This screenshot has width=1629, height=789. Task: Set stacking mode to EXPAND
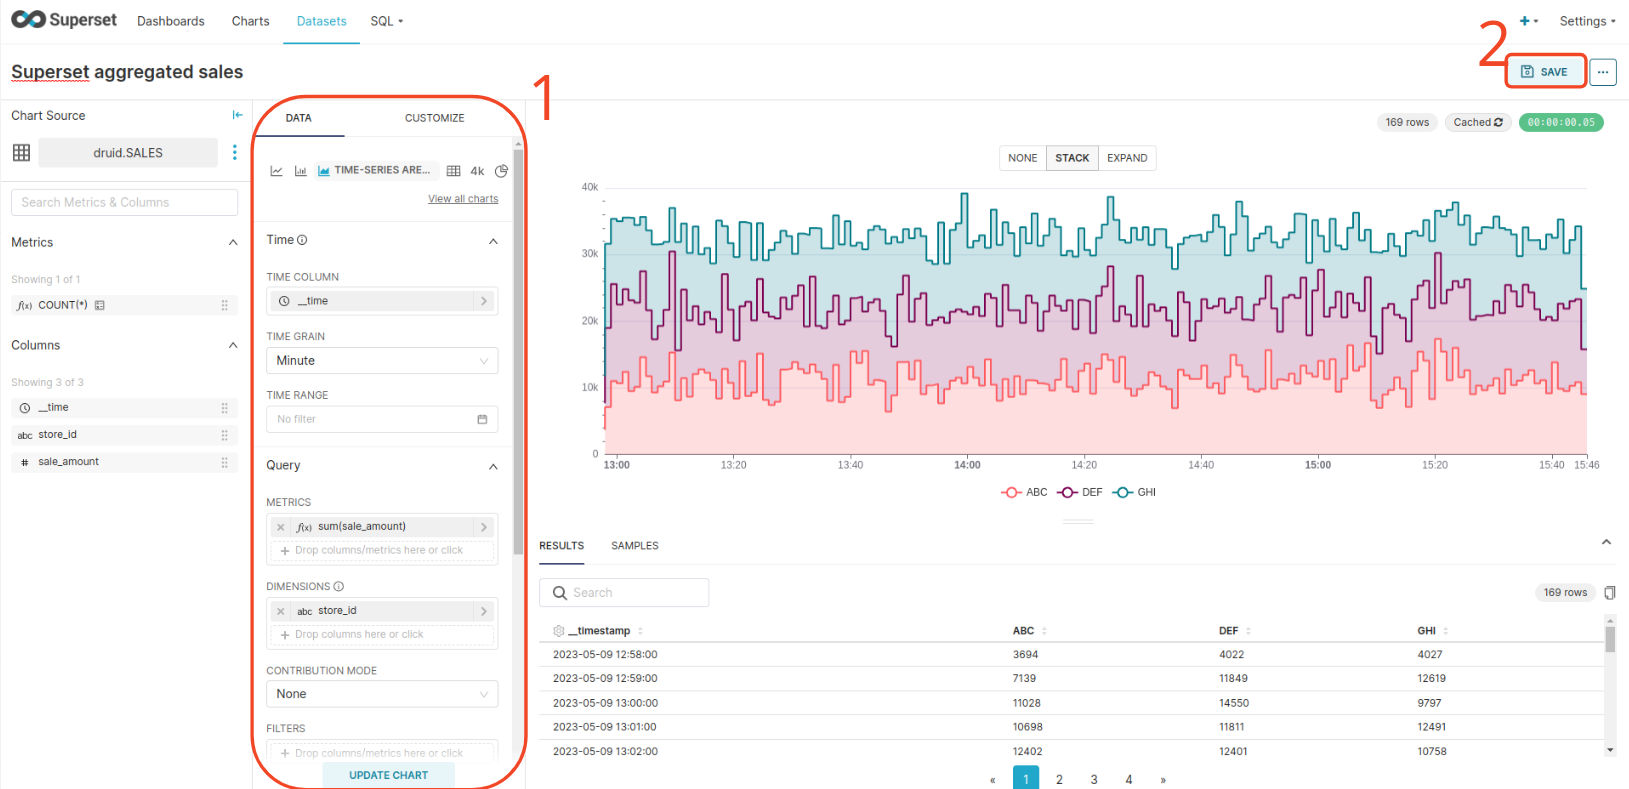[1126, 158]
